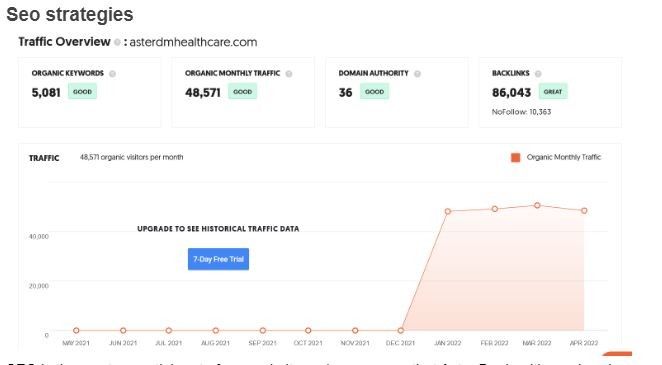The height and width of the screenshot is (365, 662).
Task: Click the GOOD badge beside 48,571
Action: [x=243, y=92]
